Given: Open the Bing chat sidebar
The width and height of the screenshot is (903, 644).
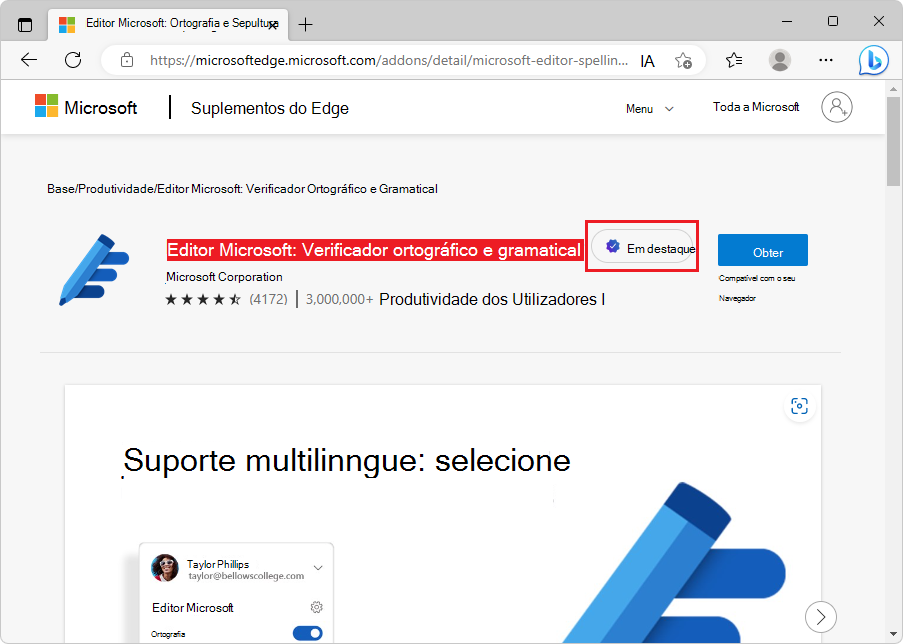Looking at the screenshot, I should 873,60.
